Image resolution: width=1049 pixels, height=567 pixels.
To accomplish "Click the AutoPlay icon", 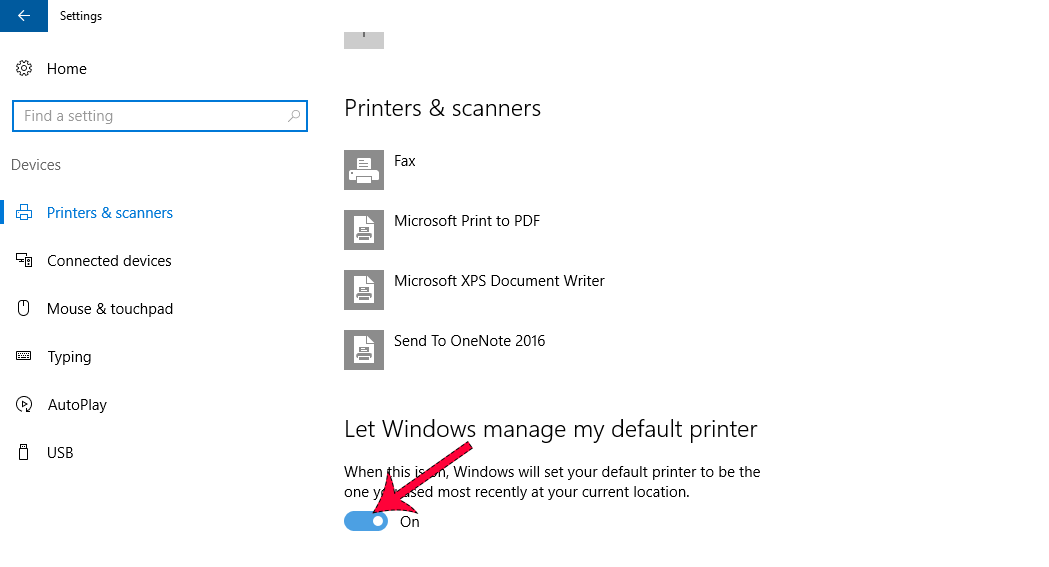I will (24, 405).
